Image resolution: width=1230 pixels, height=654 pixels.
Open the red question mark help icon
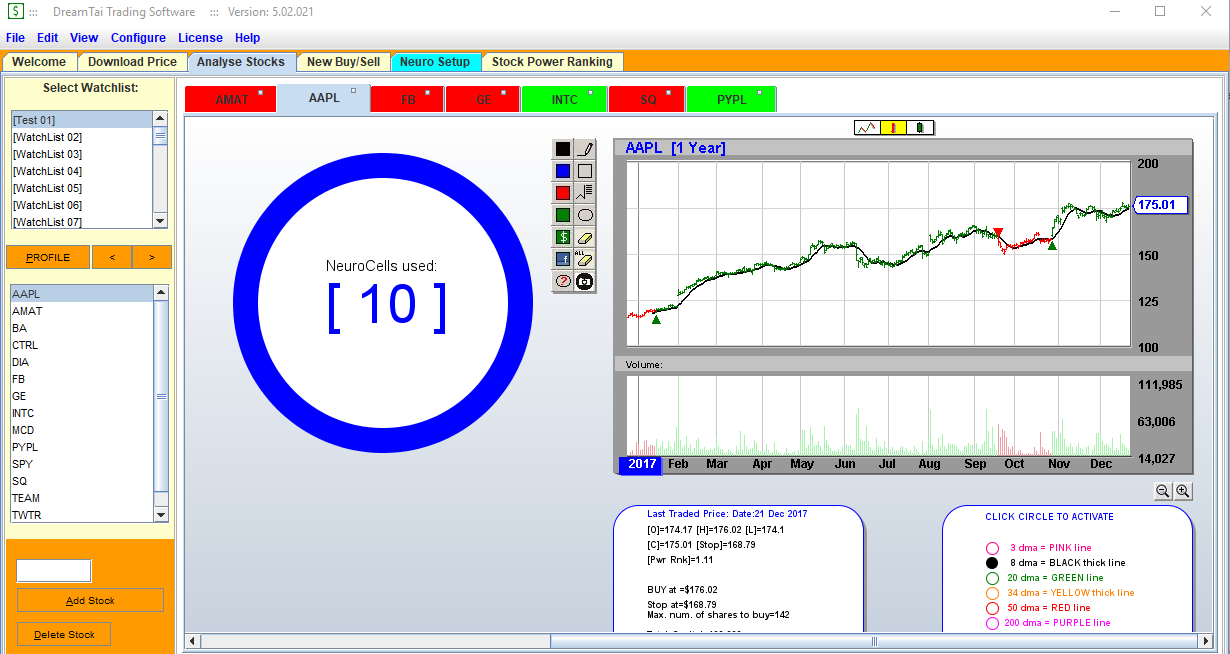coord(563,281)
